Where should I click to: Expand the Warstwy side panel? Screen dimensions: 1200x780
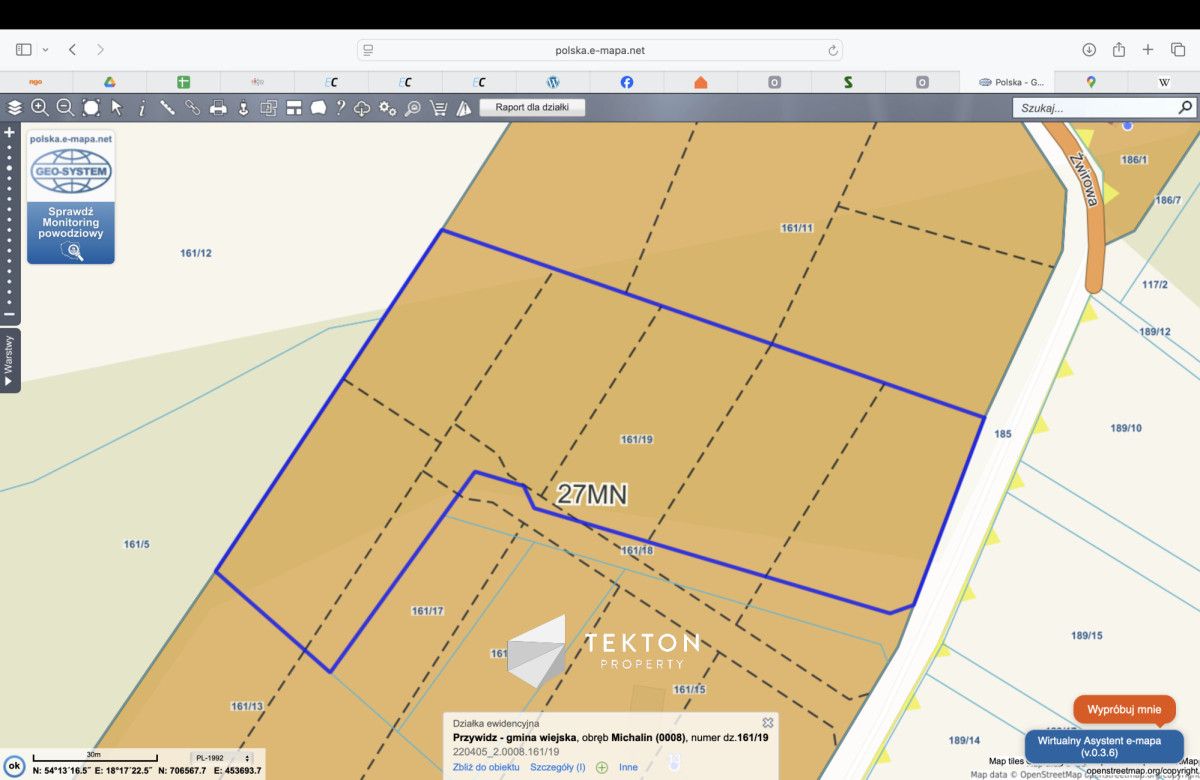point(9,361)
